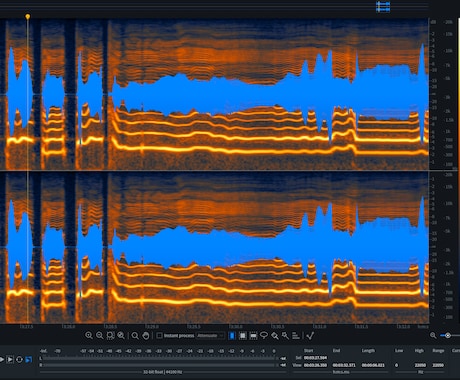Click the spectrogram zoom magnifier icon bottom right
Screen dimensions: 460x380
433,335
